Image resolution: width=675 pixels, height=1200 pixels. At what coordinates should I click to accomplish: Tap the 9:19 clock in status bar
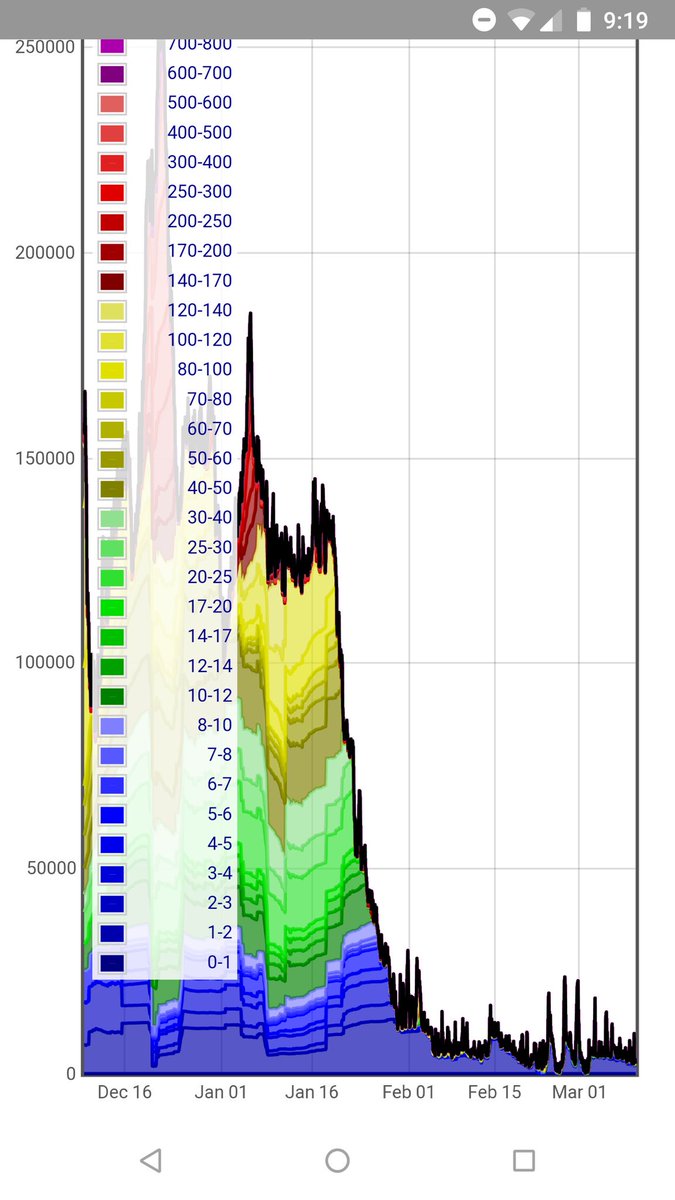[627, 20]
